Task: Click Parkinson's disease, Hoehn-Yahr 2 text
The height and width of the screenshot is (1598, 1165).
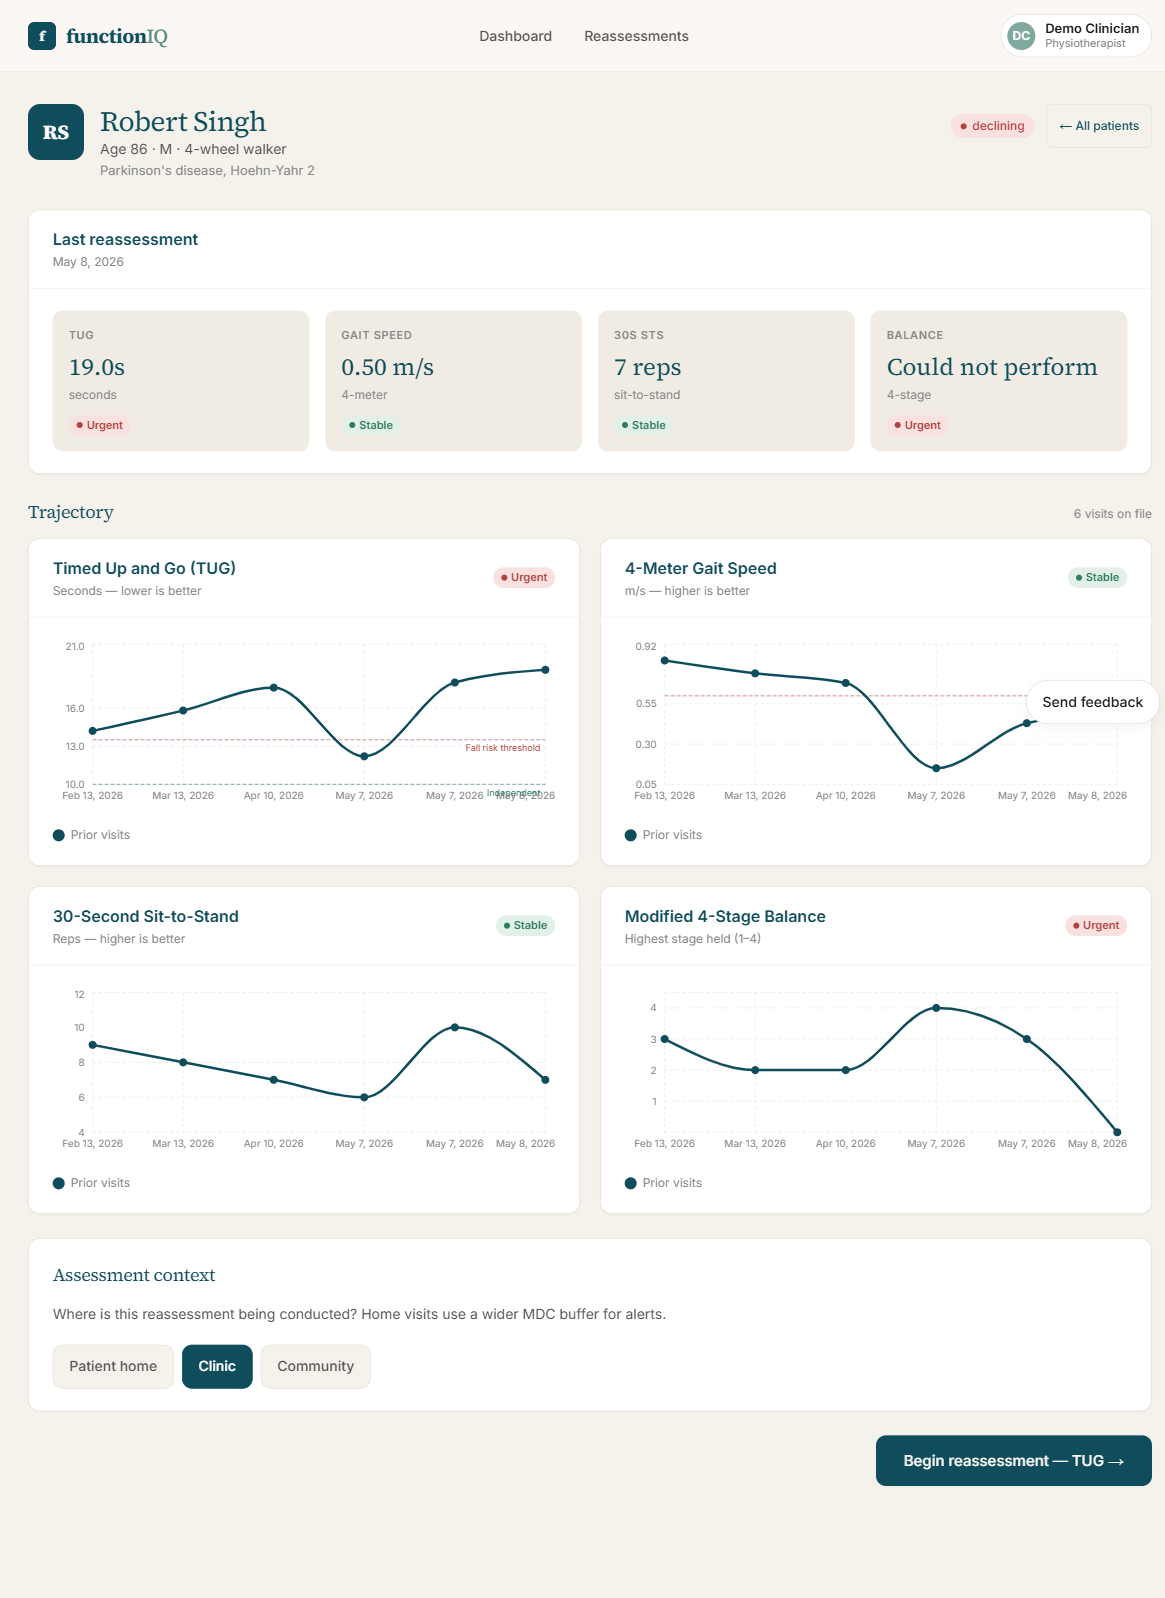Action: [x=207, y=171]
